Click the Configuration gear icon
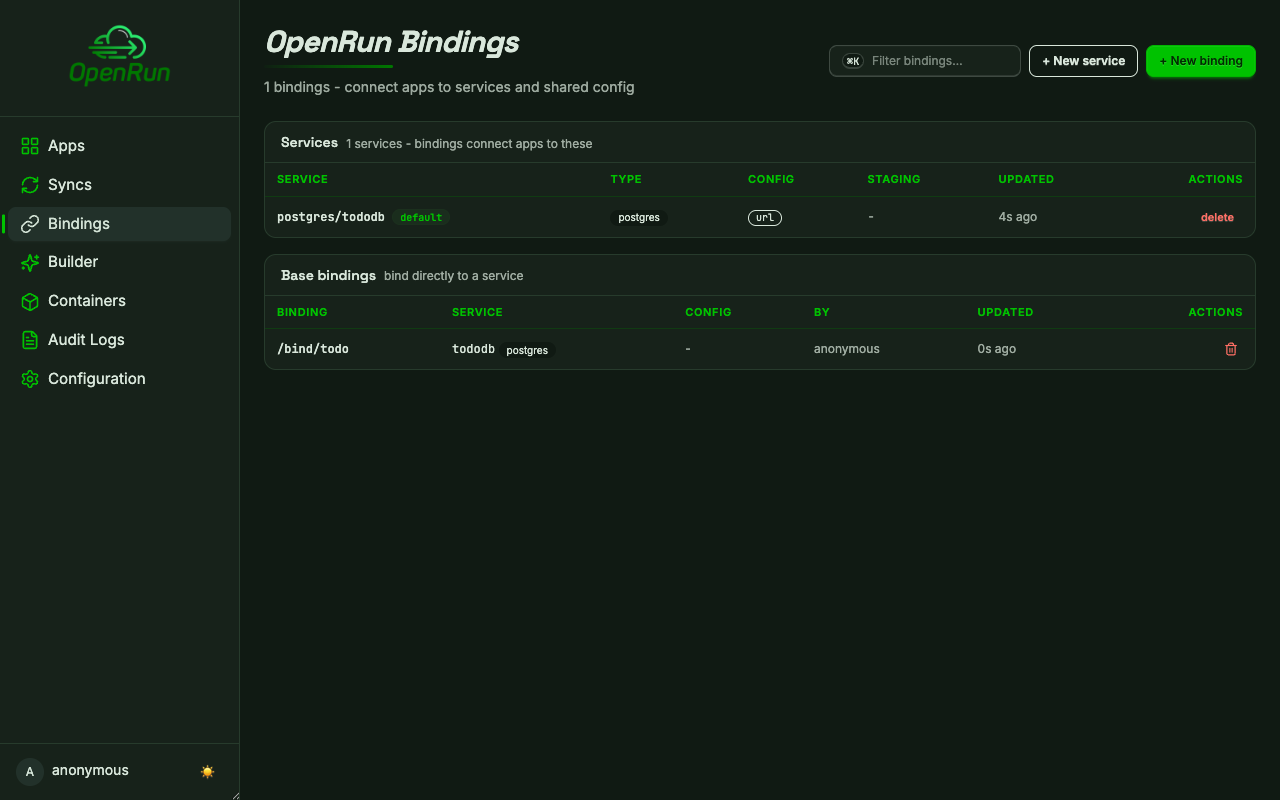The image size is (1280, 800). 30,379
